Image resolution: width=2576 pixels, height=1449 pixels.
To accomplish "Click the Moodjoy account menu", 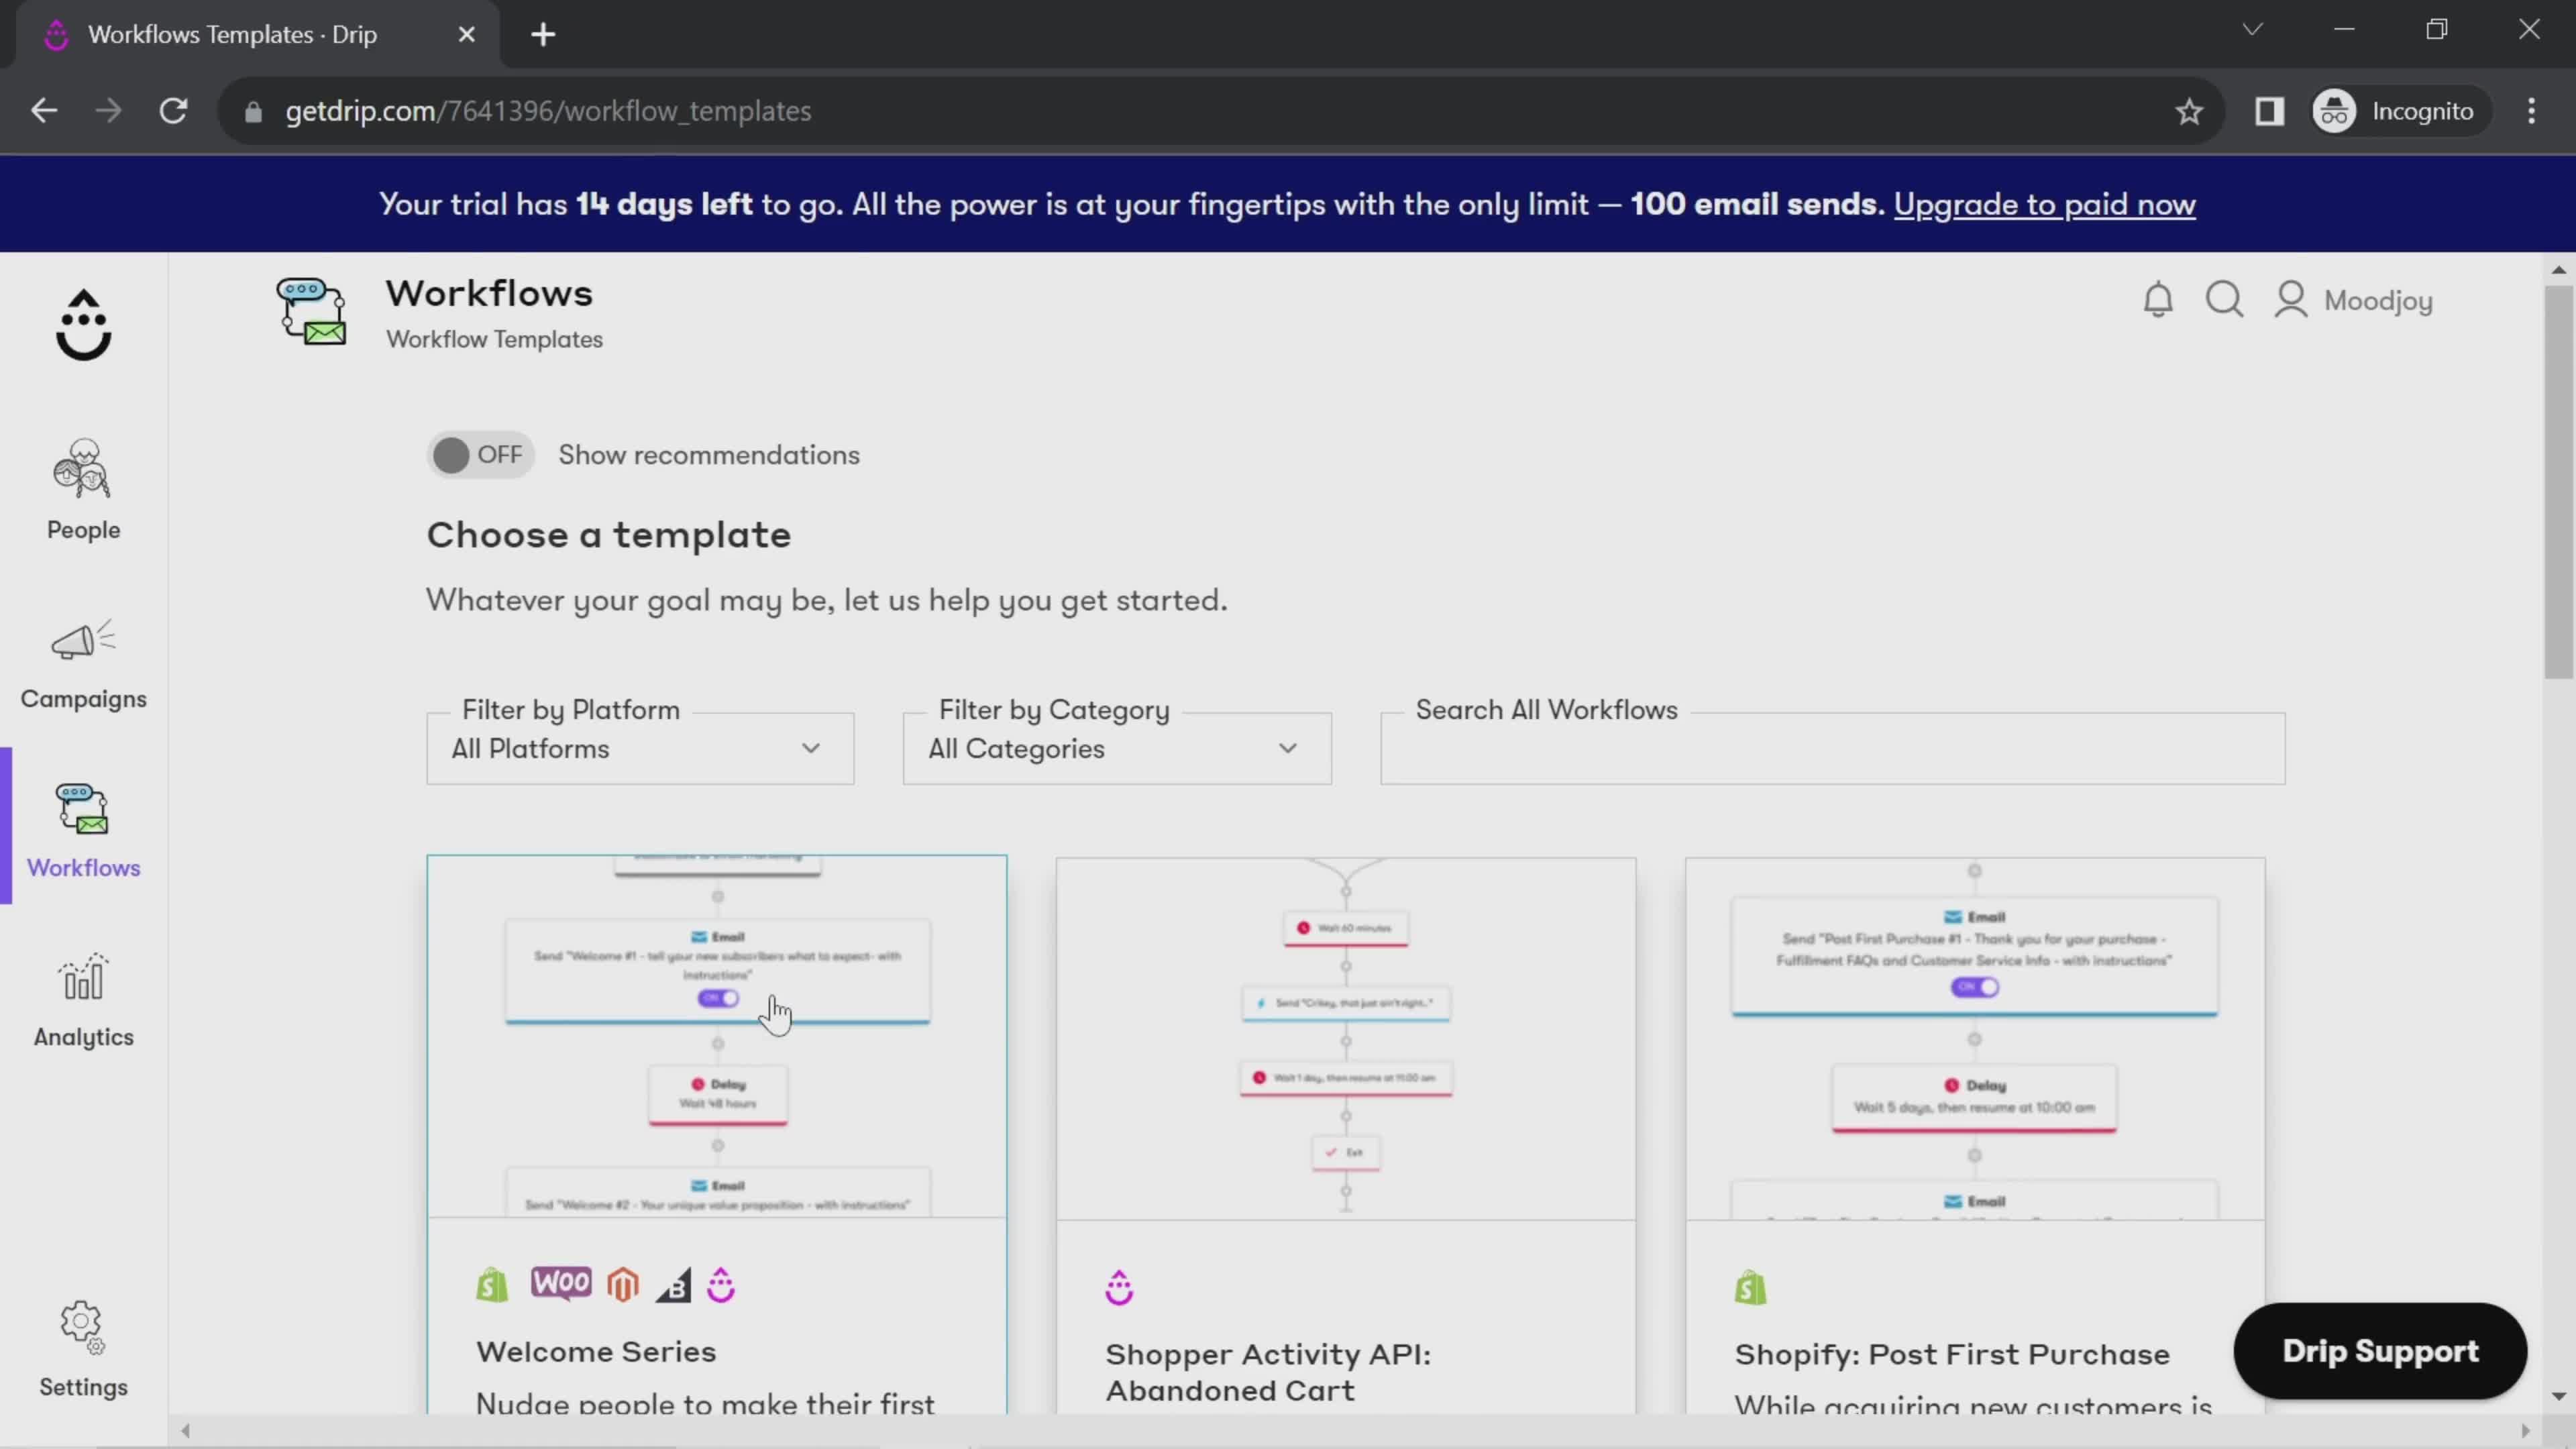I will (x=2355, y=299).
